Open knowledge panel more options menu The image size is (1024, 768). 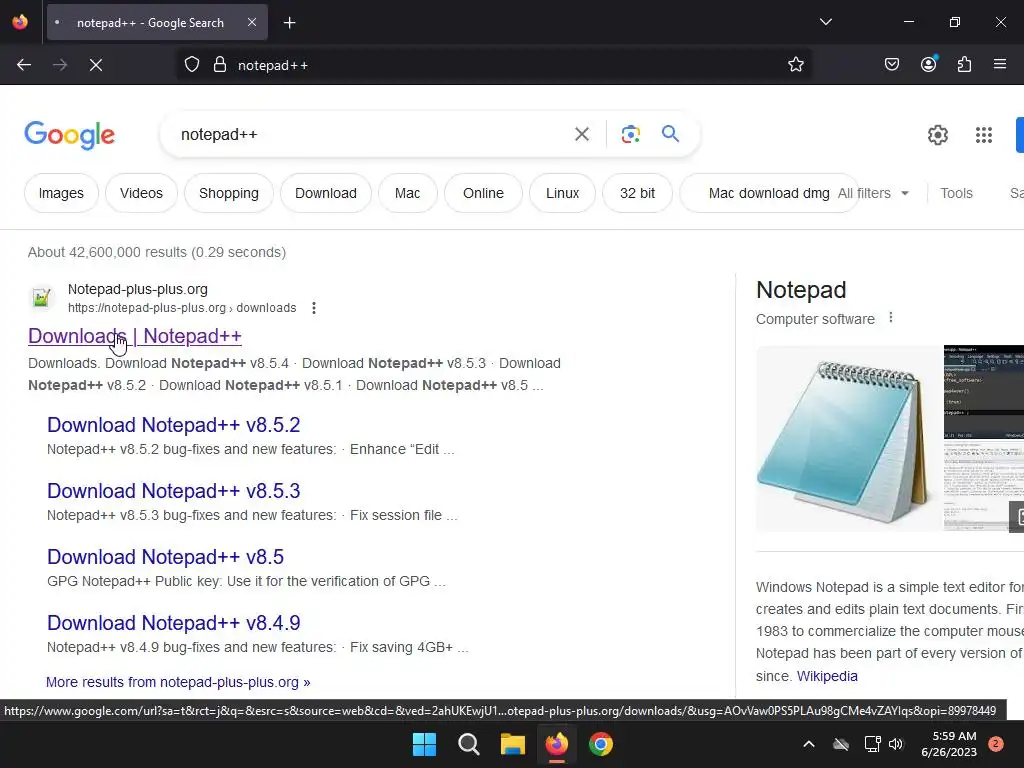891,318
